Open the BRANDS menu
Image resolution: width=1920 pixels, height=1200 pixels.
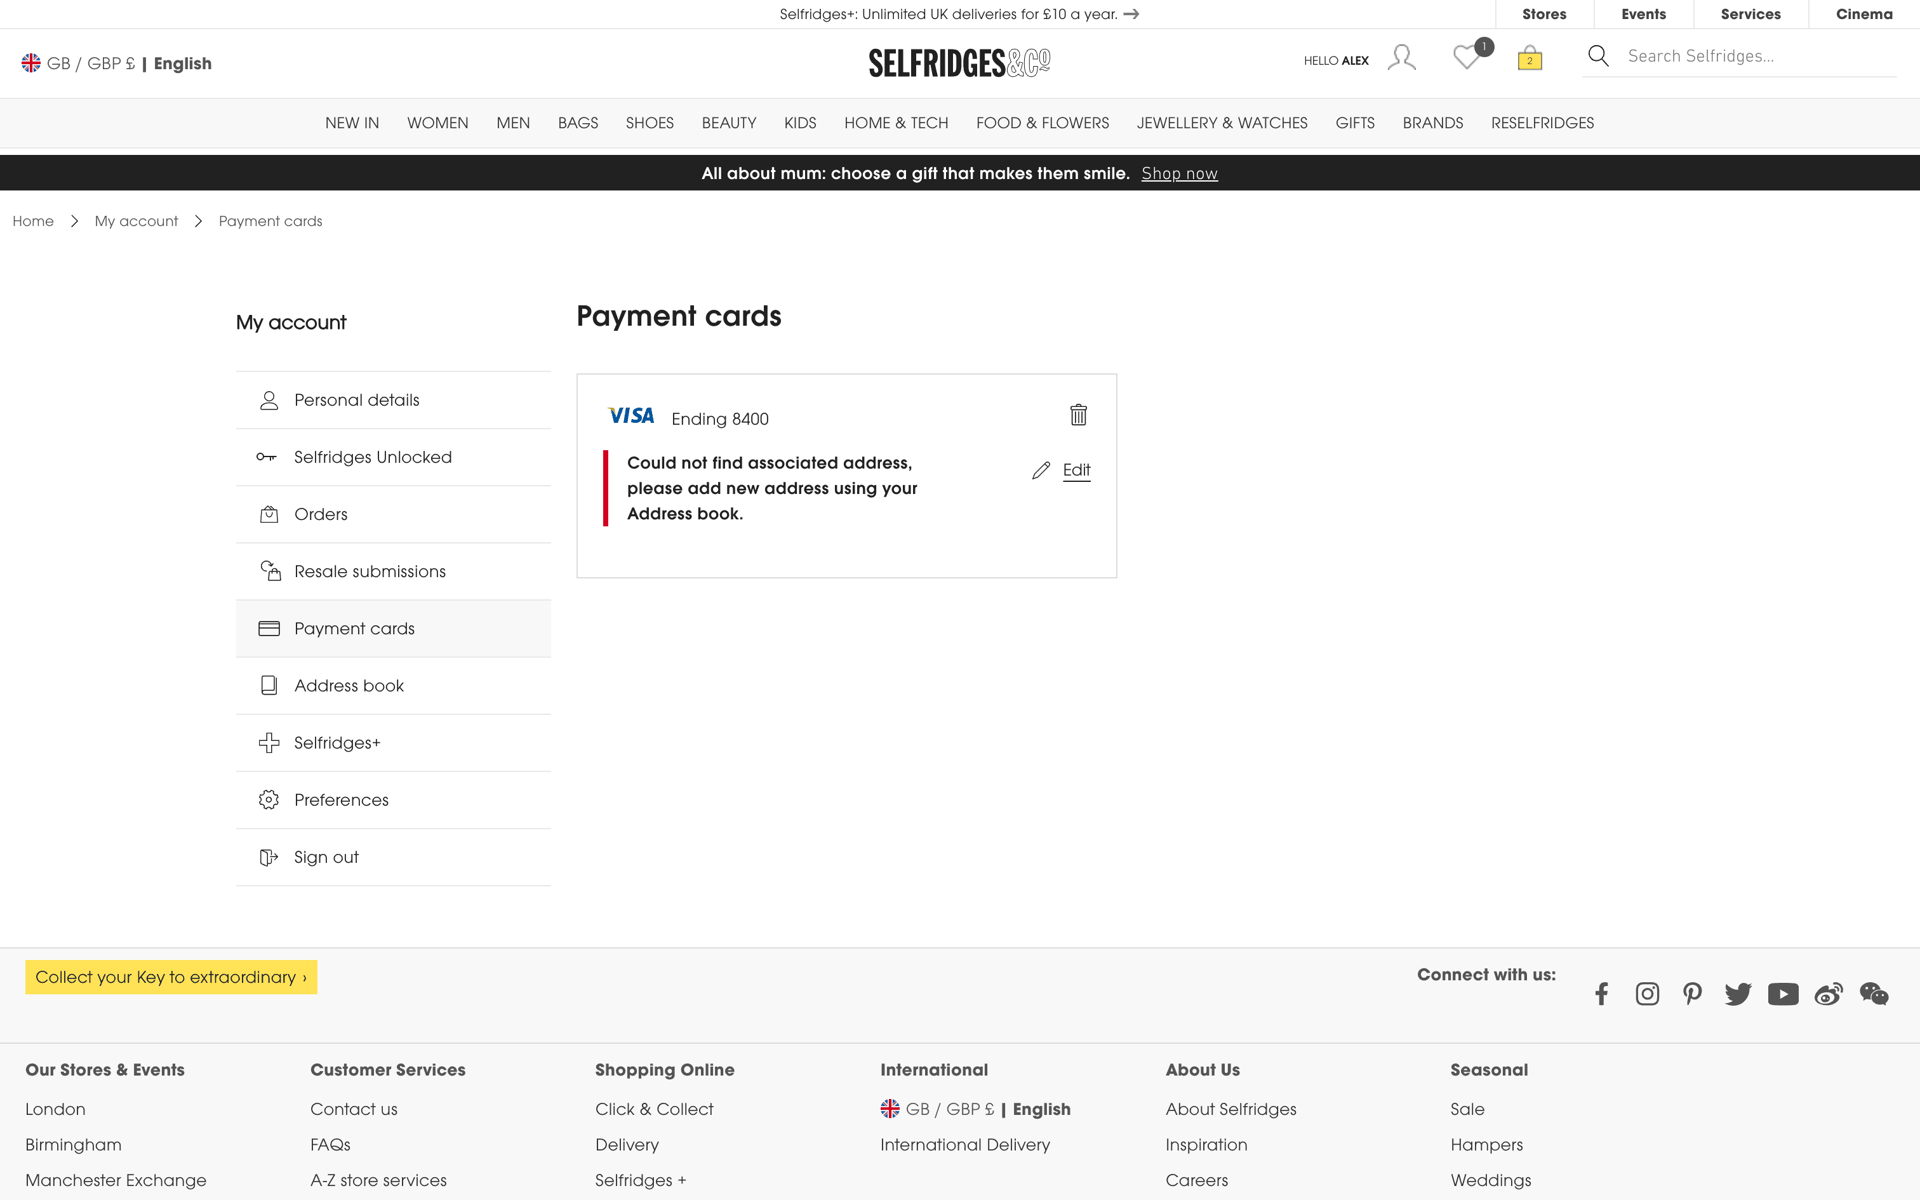tap(1433, 123)
